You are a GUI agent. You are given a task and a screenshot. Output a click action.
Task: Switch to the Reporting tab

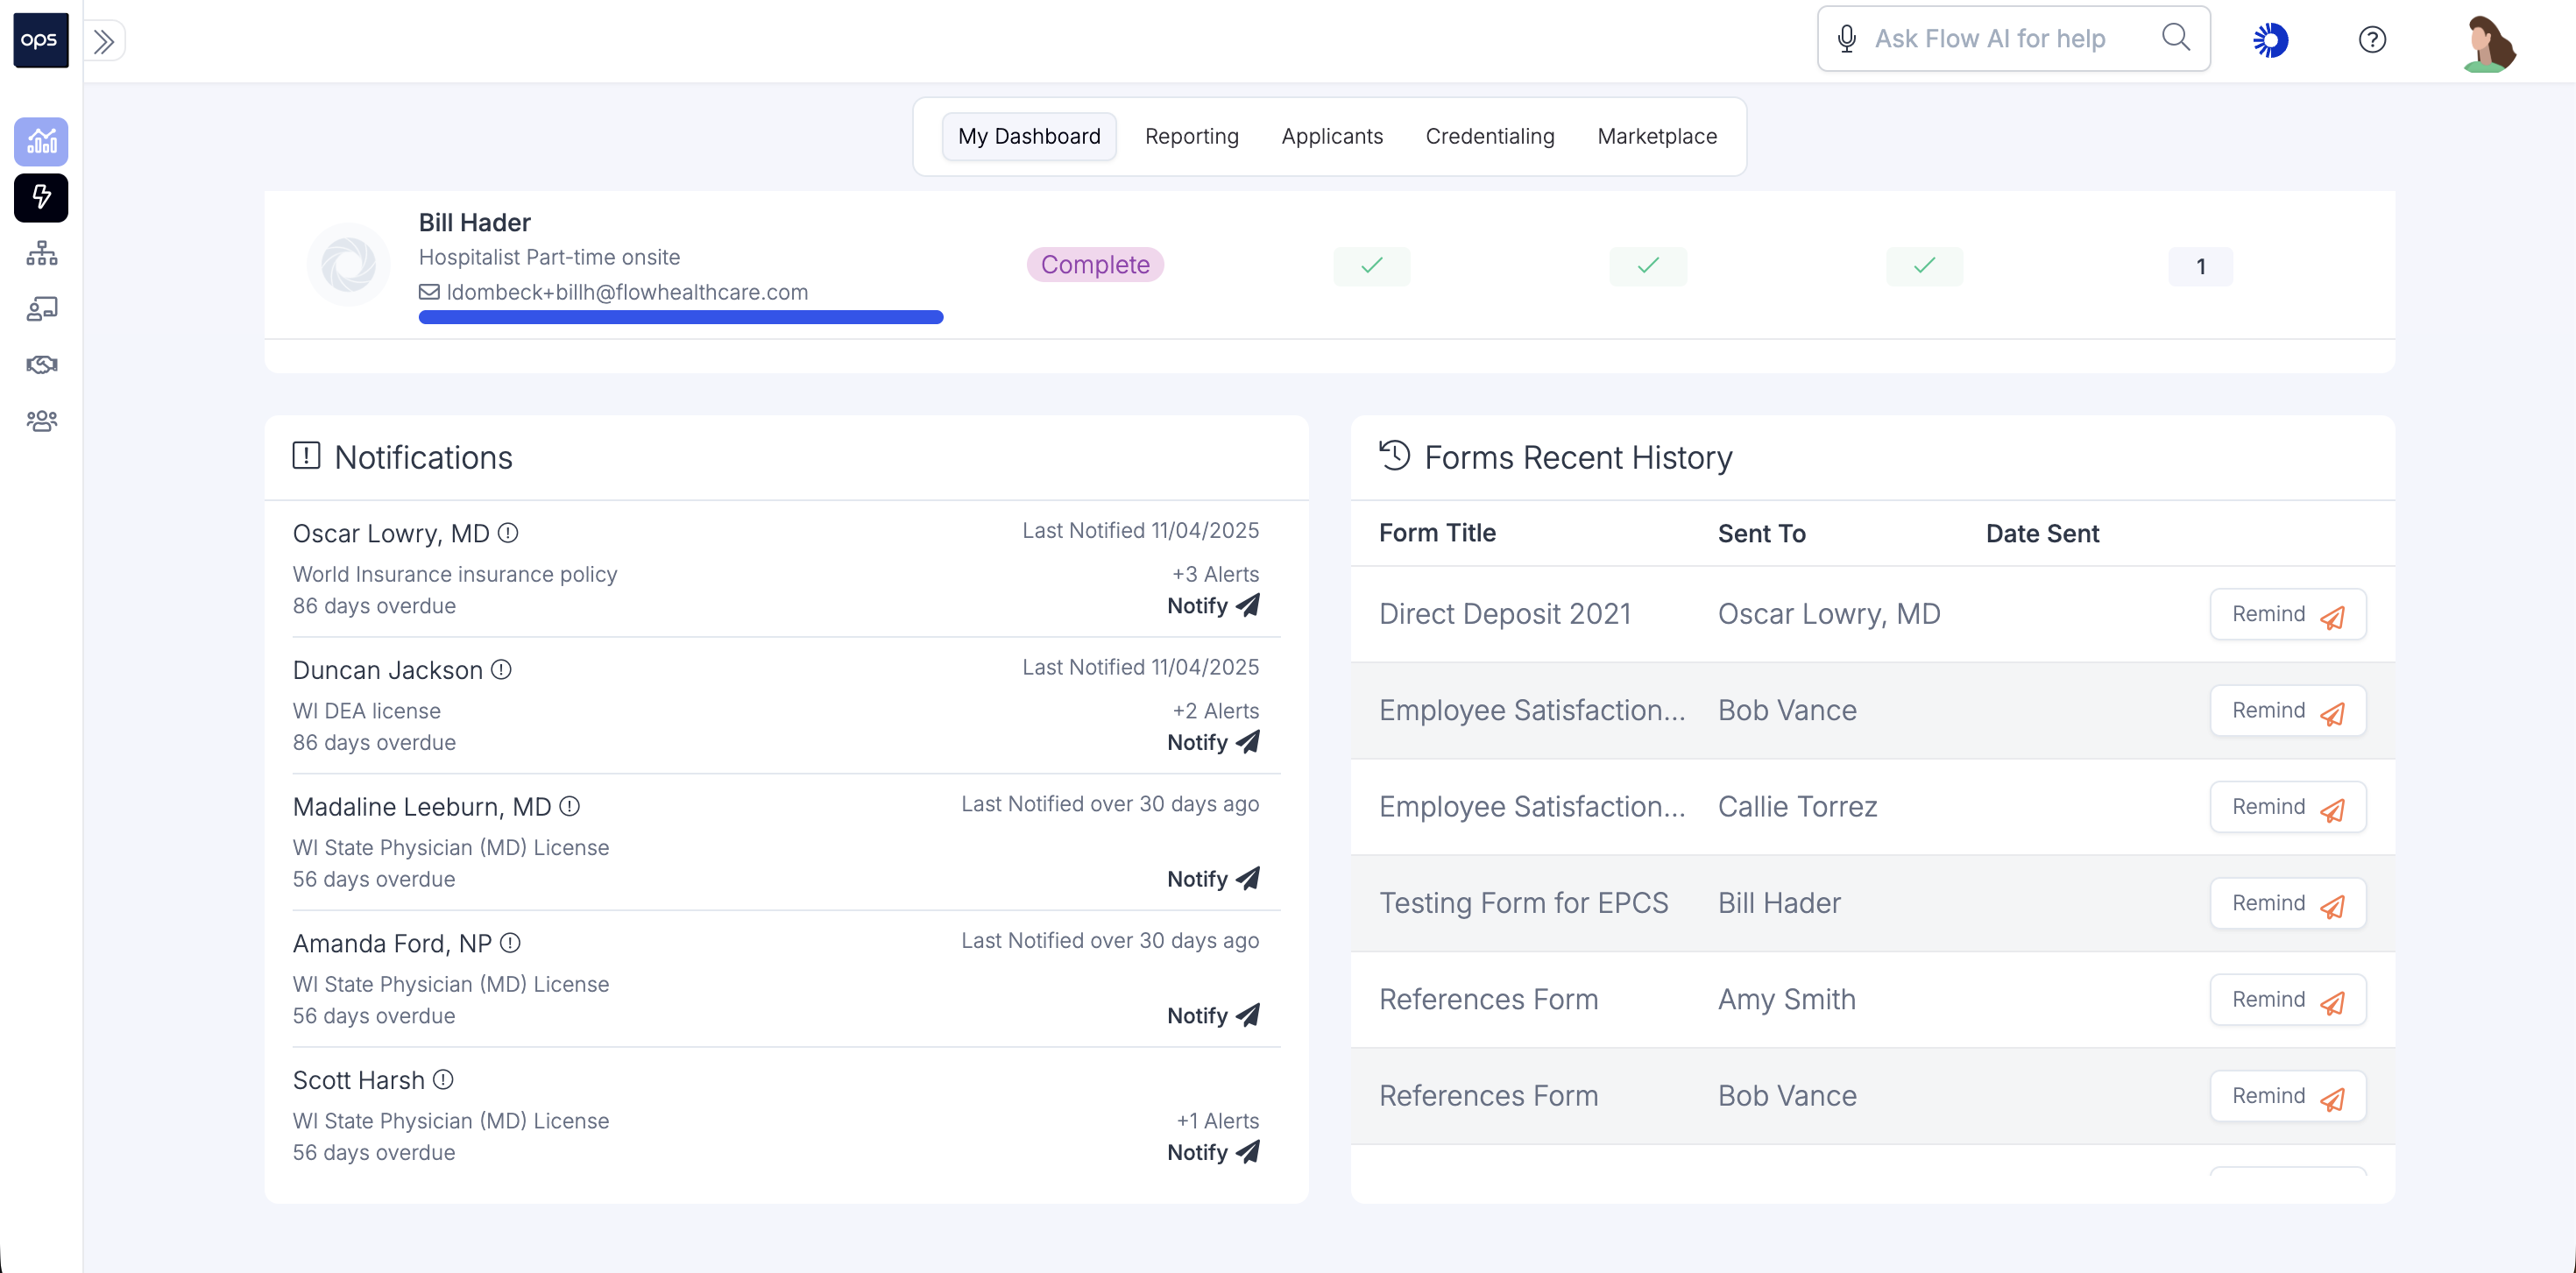tap(1191, 136)
